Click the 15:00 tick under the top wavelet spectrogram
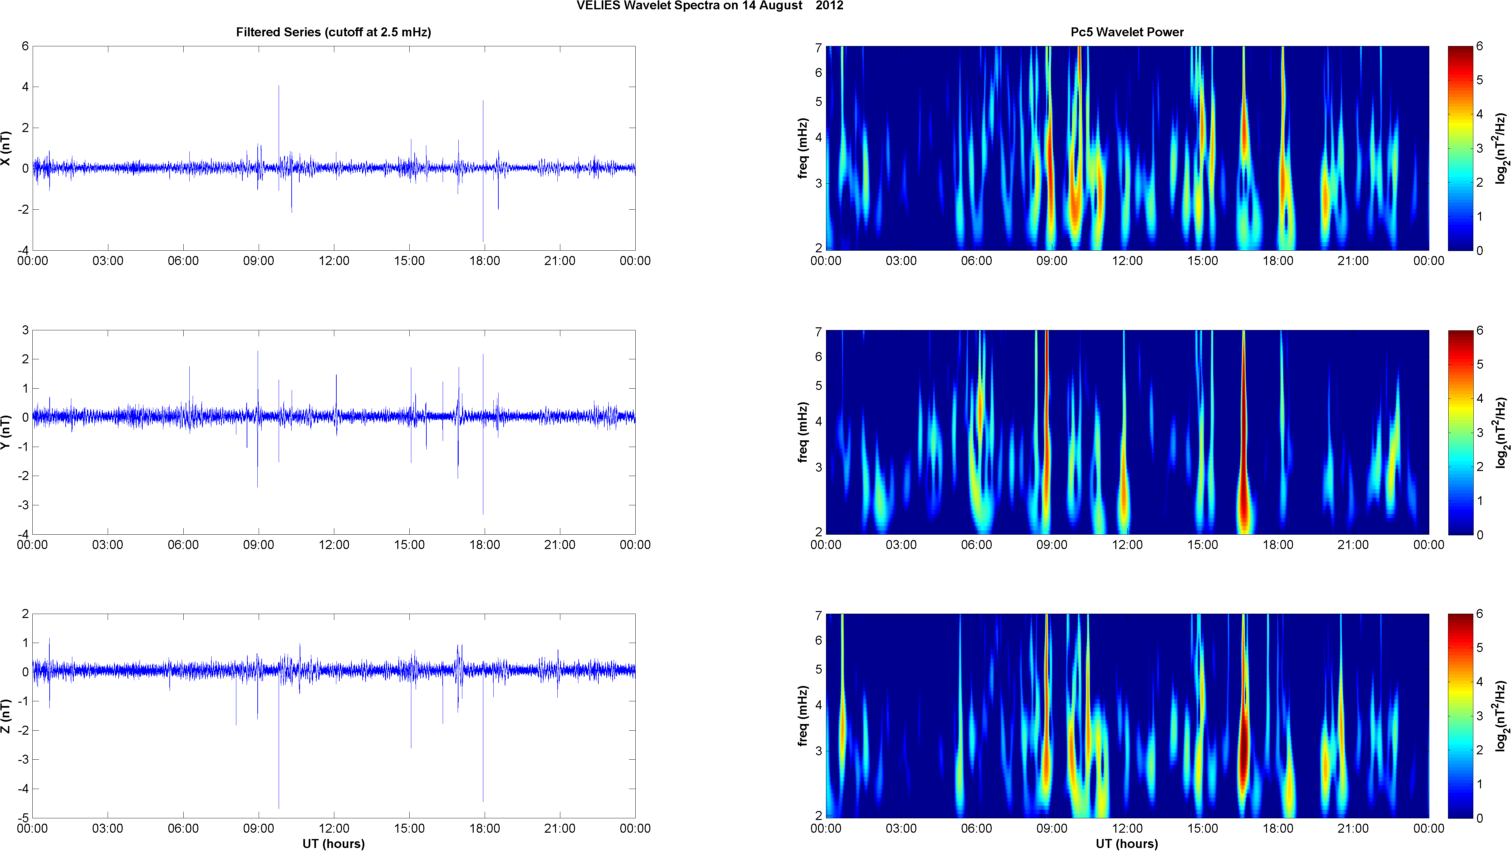Screen dimensions: 1511x851 coord(1203,261)
